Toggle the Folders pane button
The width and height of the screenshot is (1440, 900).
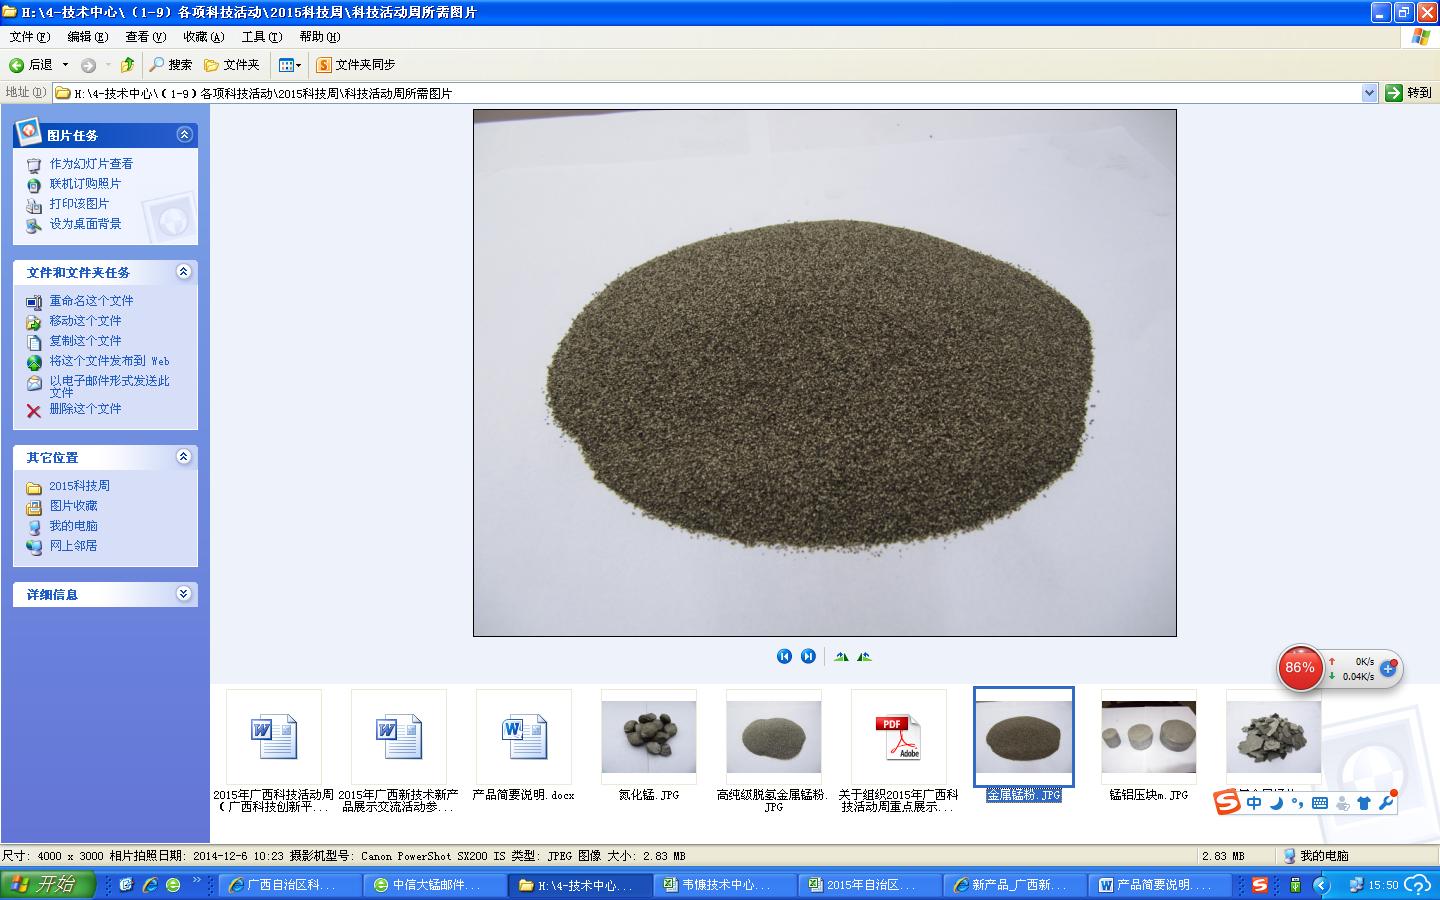tap(231, 65)
